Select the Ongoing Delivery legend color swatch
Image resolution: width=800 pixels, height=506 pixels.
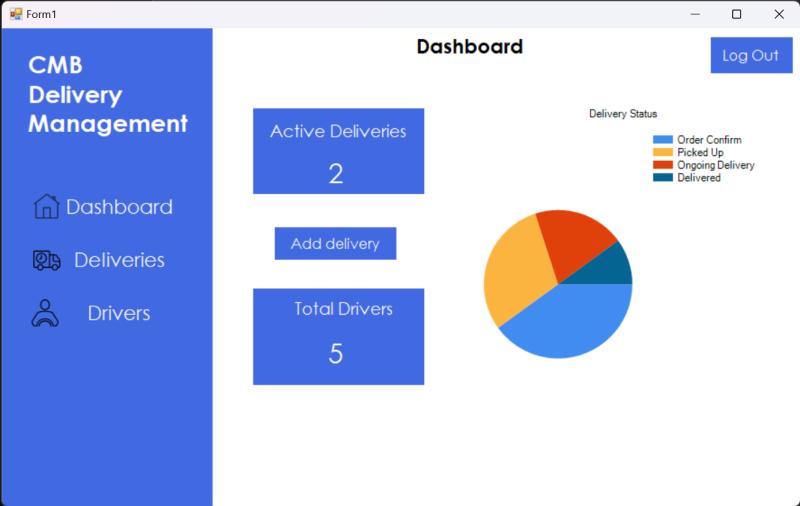click(x=663, y=165)
